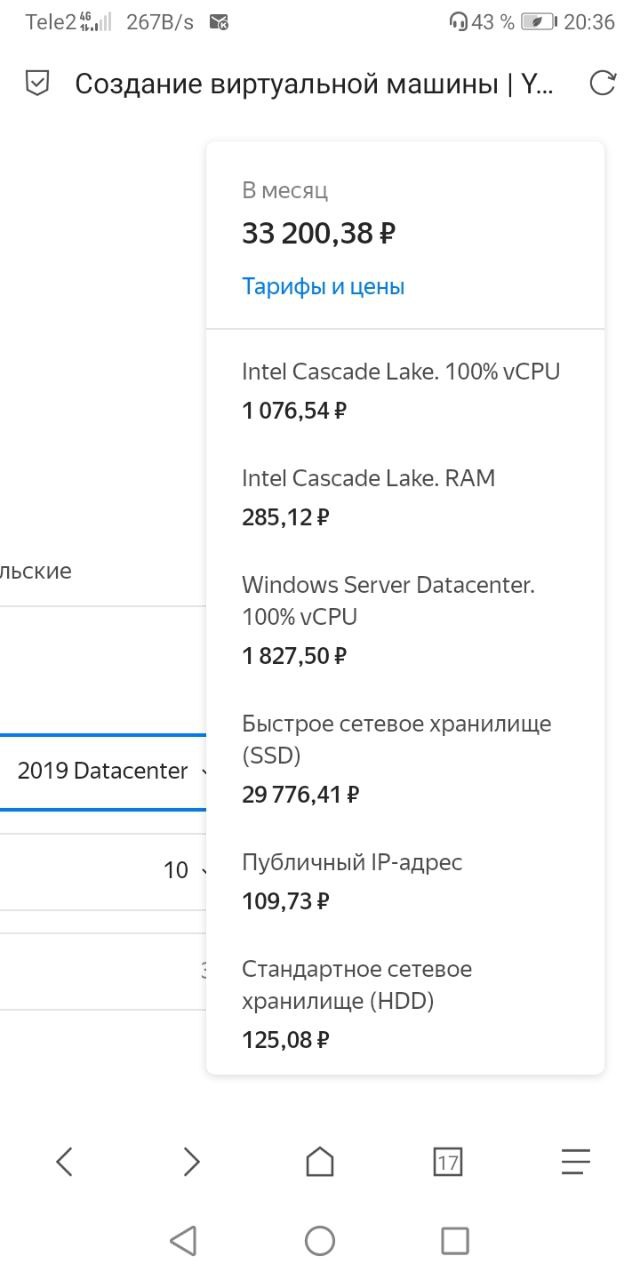This screenshot has width=640, height=1280.
Task: Tap the monthly total 33 200,38 ₽
Action: (x=319, y=234)
